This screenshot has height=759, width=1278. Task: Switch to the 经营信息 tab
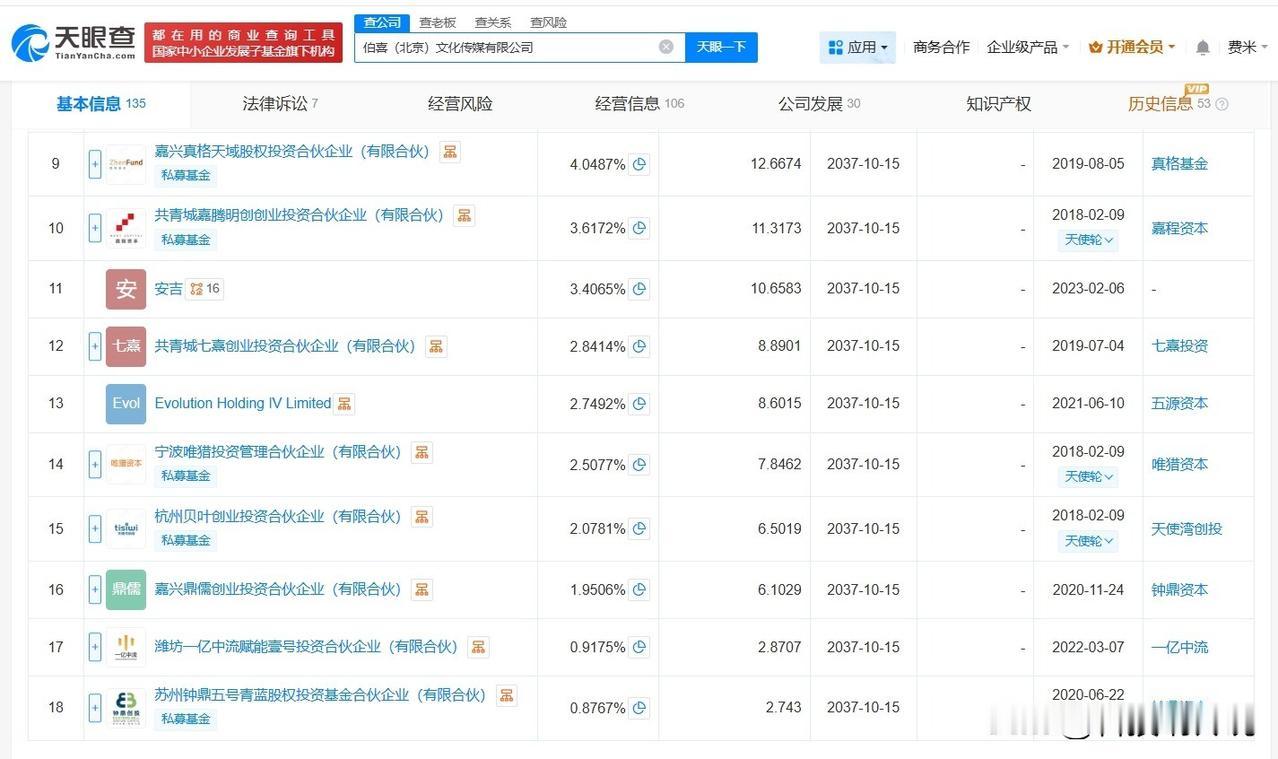point(640,104)
